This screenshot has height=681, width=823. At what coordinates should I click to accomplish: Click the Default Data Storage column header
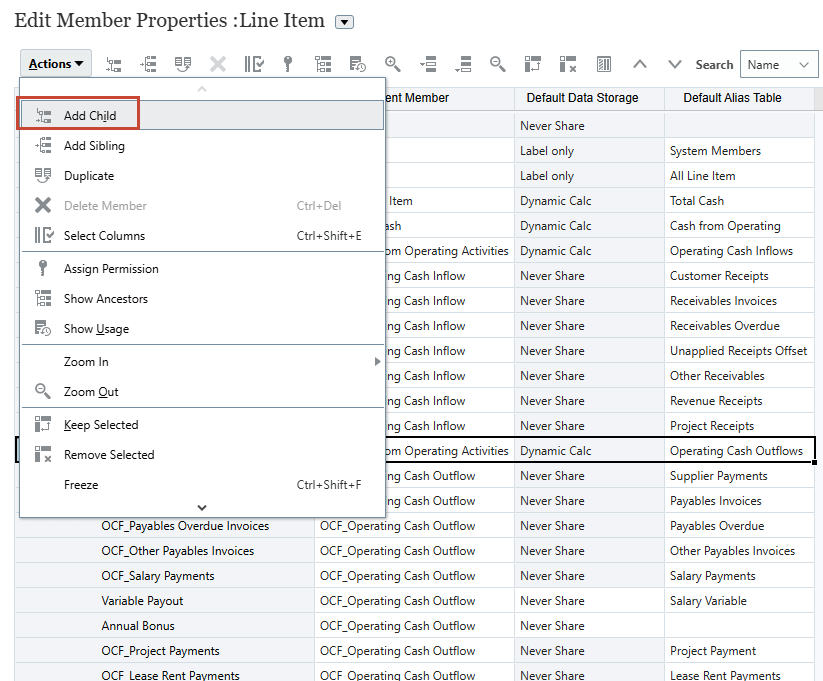point(589,98)
